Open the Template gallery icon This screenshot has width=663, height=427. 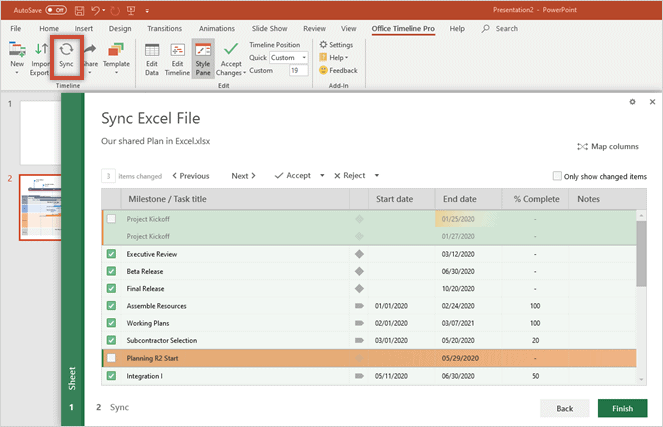[x=116, y=49]
